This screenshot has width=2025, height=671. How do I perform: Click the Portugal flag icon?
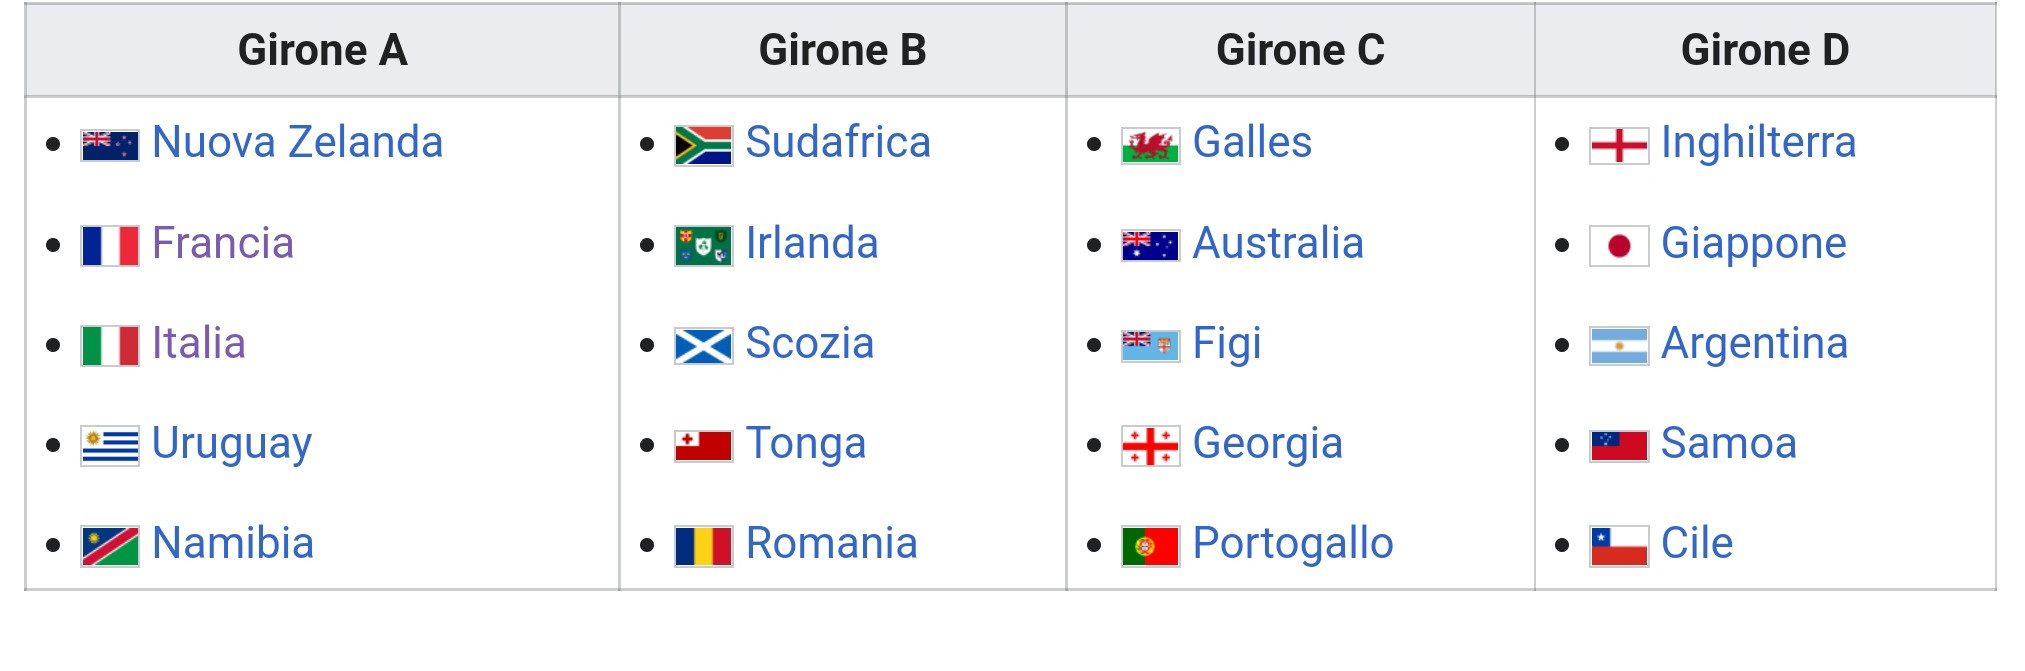pos(1150,546)
